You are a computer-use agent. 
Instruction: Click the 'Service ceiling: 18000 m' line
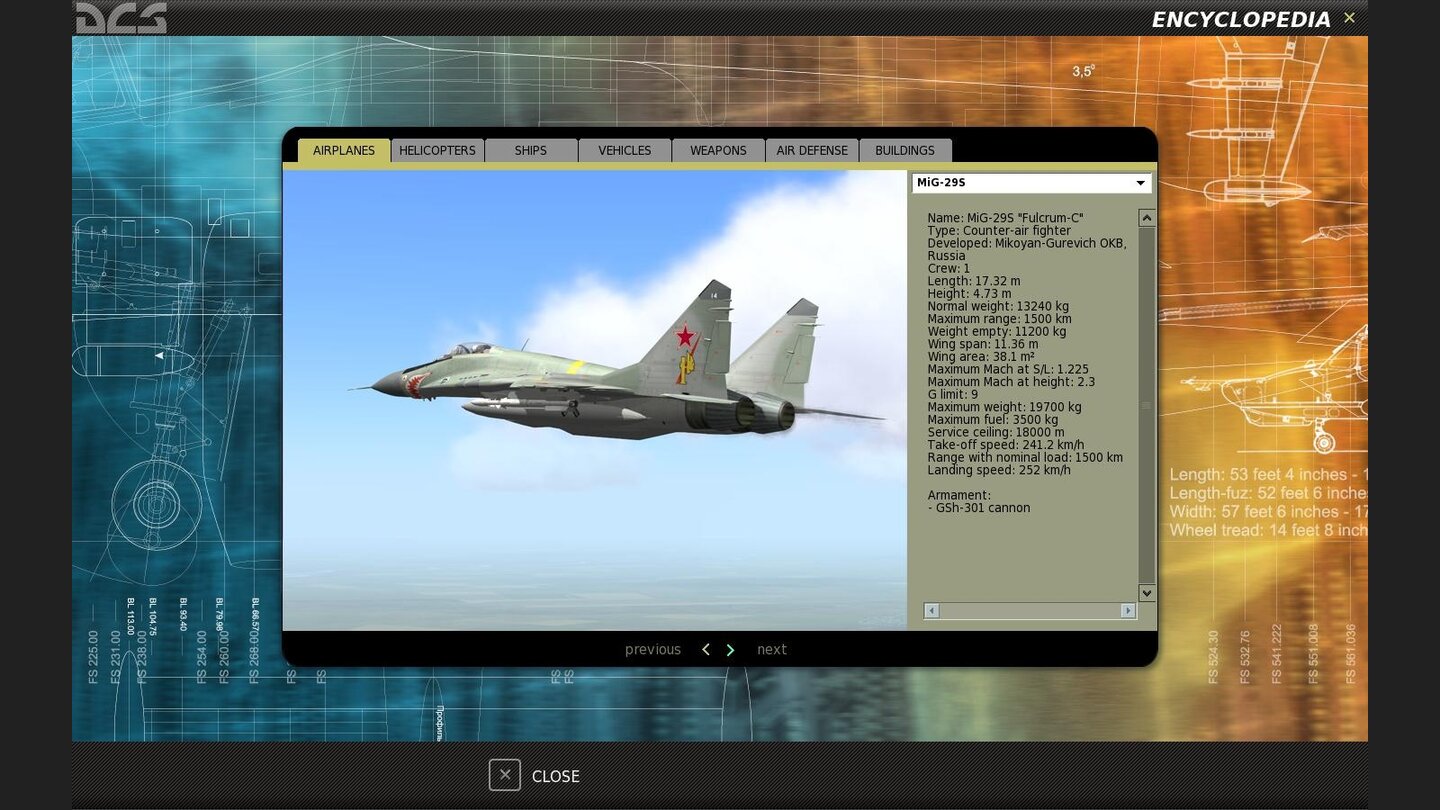[996, 433]
